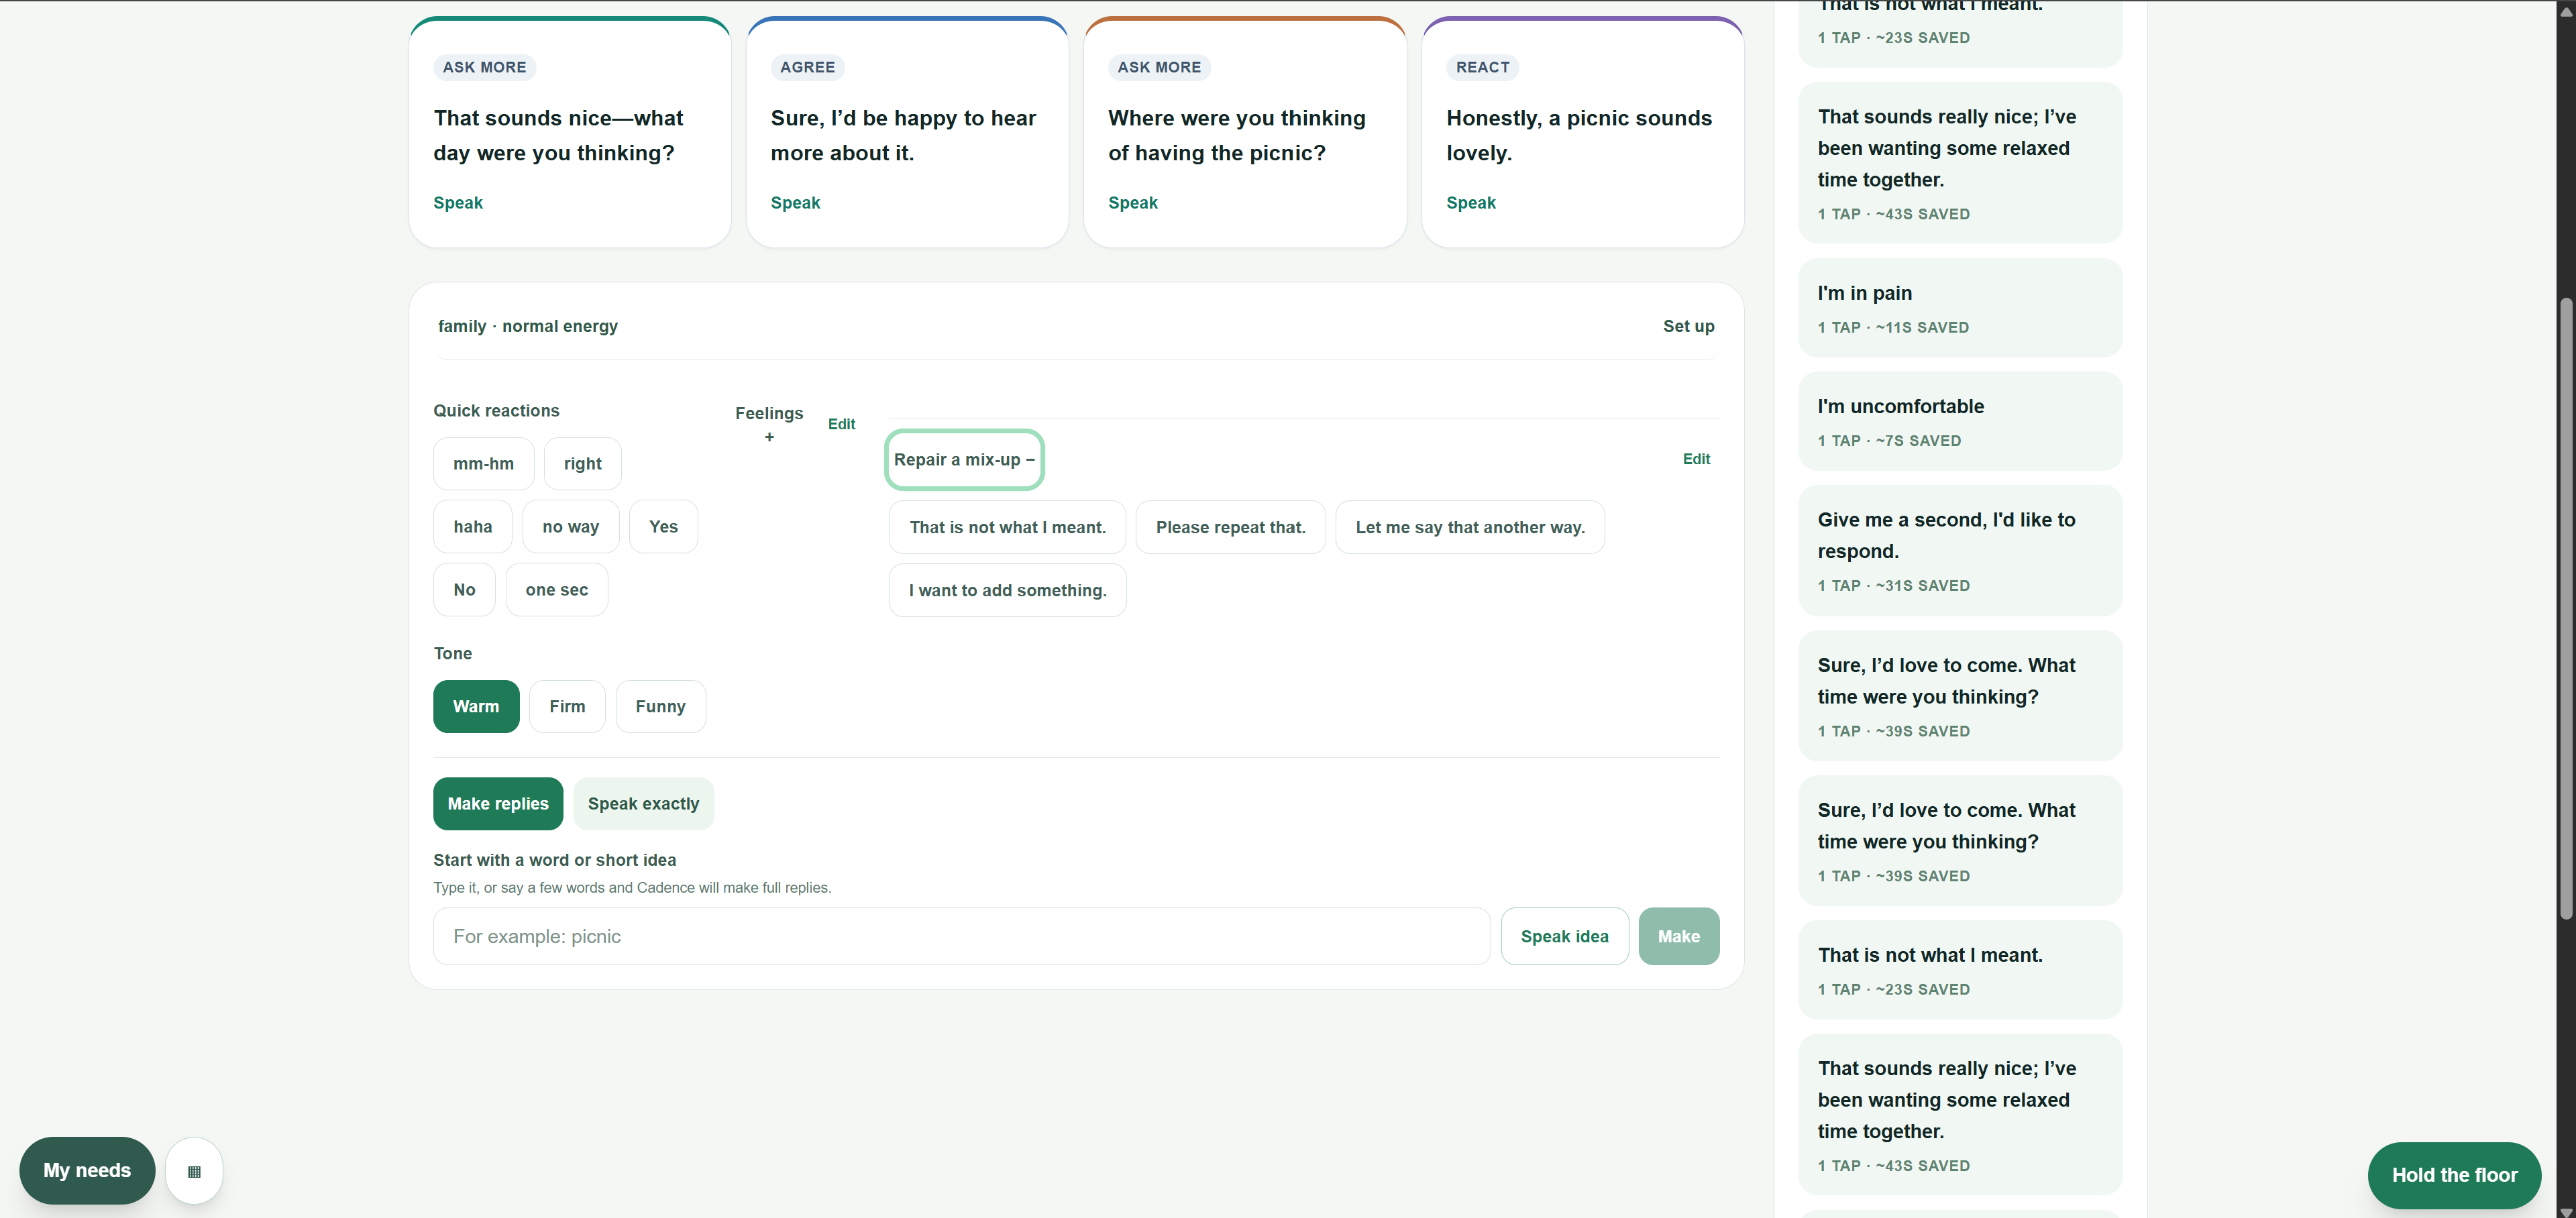Tap the No quick reaction

[x=464, y=590]
